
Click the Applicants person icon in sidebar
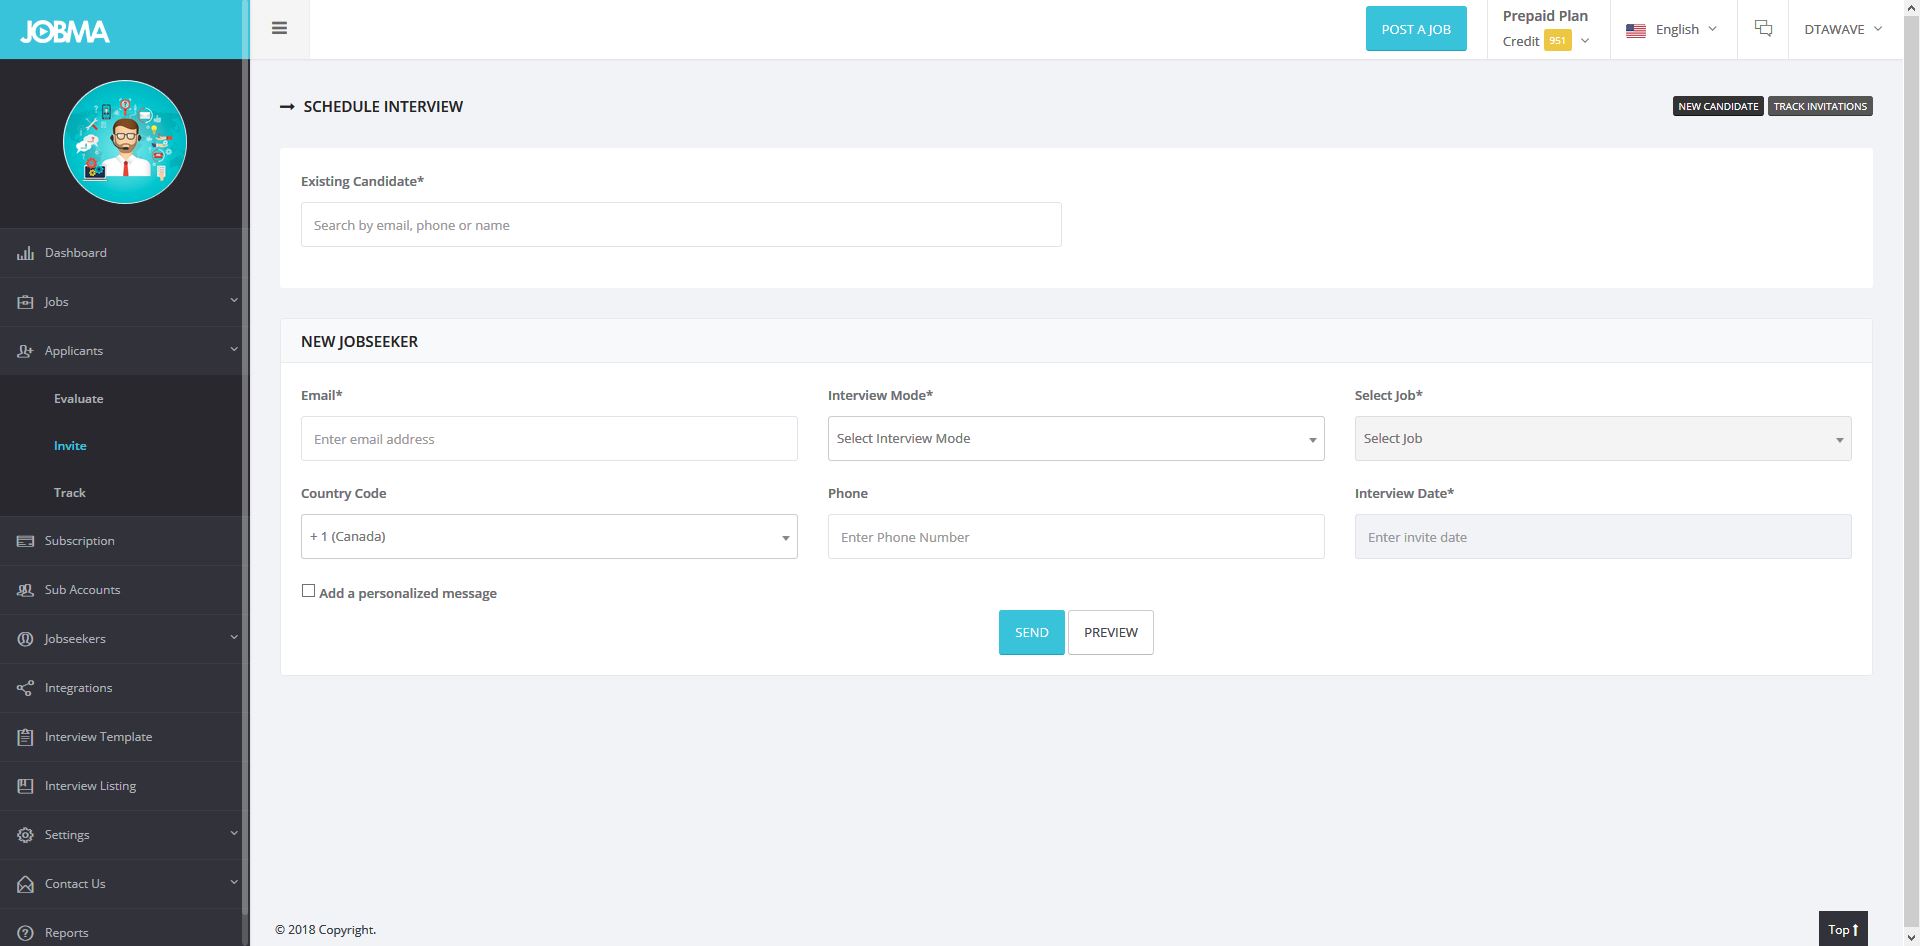coord(25,351)
